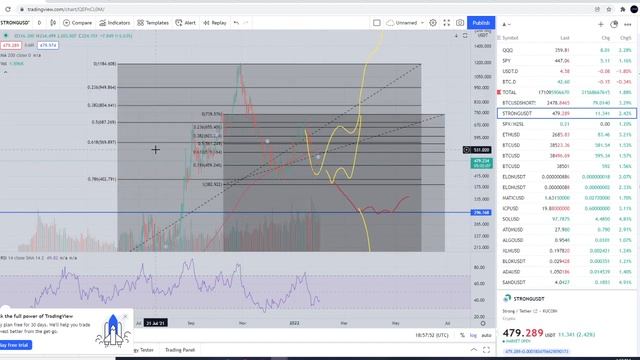
Task: Close the TradingView free trial promo
Action: pyautogui.click(x=125, y=316)
